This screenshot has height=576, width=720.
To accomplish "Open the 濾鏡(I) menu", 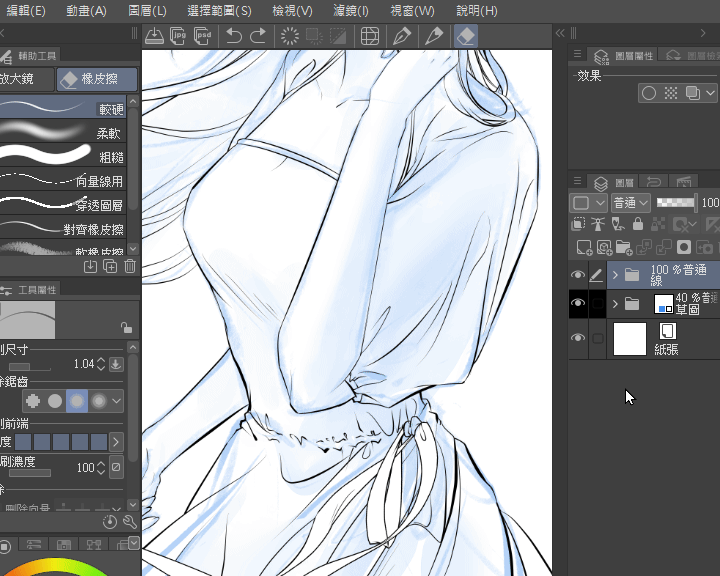I will tap(351, 11).
